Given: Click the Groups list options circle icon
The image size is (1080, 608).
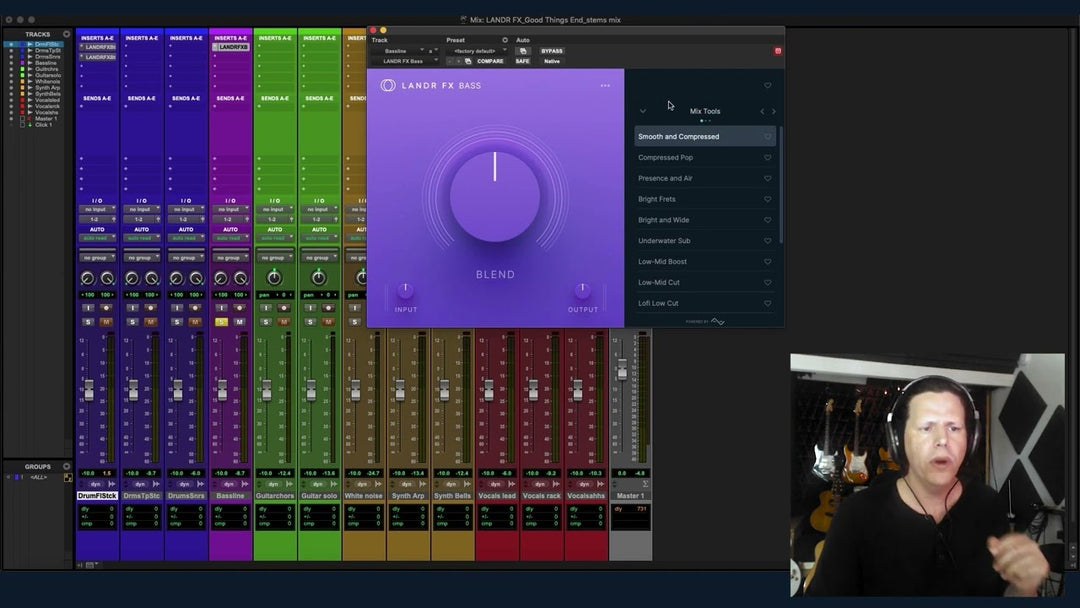Looking at the screenshot, I should coord(66,466).
